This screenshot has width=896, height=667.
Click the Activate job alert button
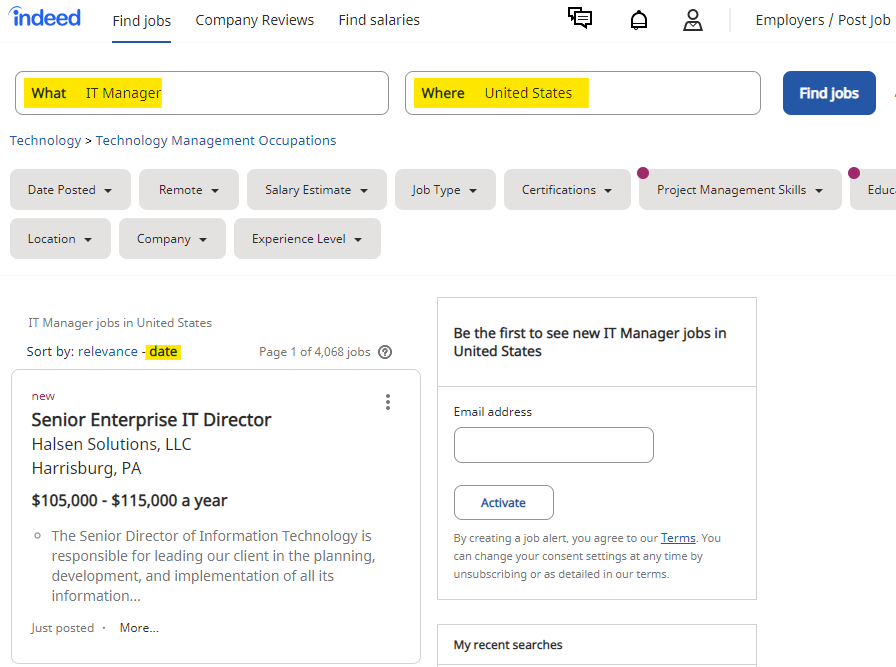click(503, 503)
